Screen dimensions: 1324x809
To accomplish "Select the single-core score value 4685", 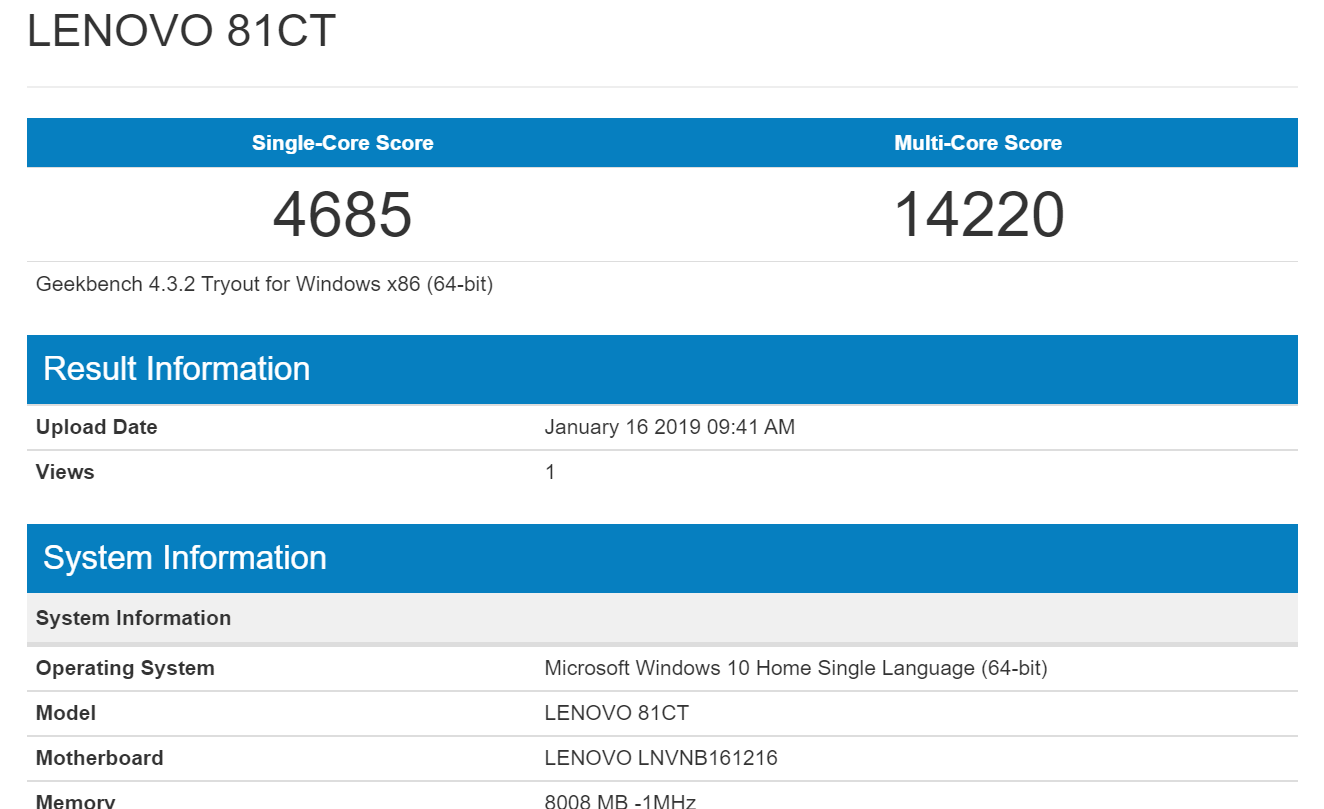I will pos(342,214).
